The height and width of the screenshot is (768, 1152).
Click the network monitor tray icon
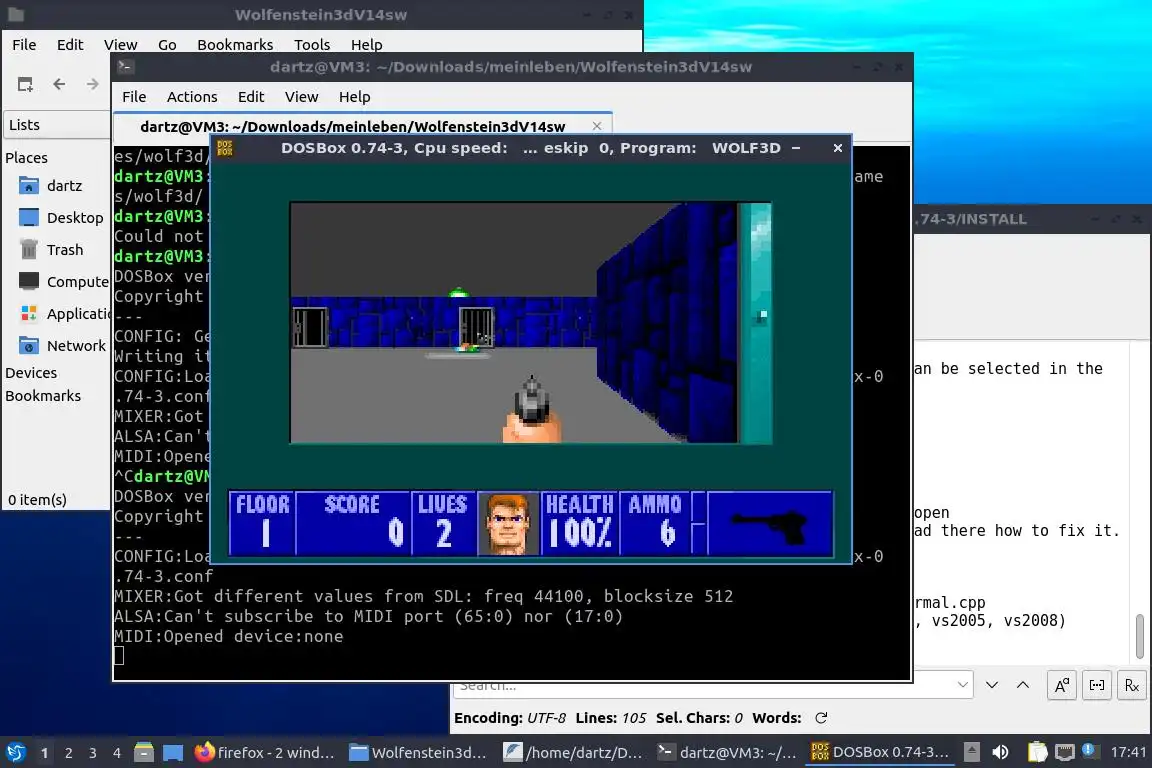1065,752
